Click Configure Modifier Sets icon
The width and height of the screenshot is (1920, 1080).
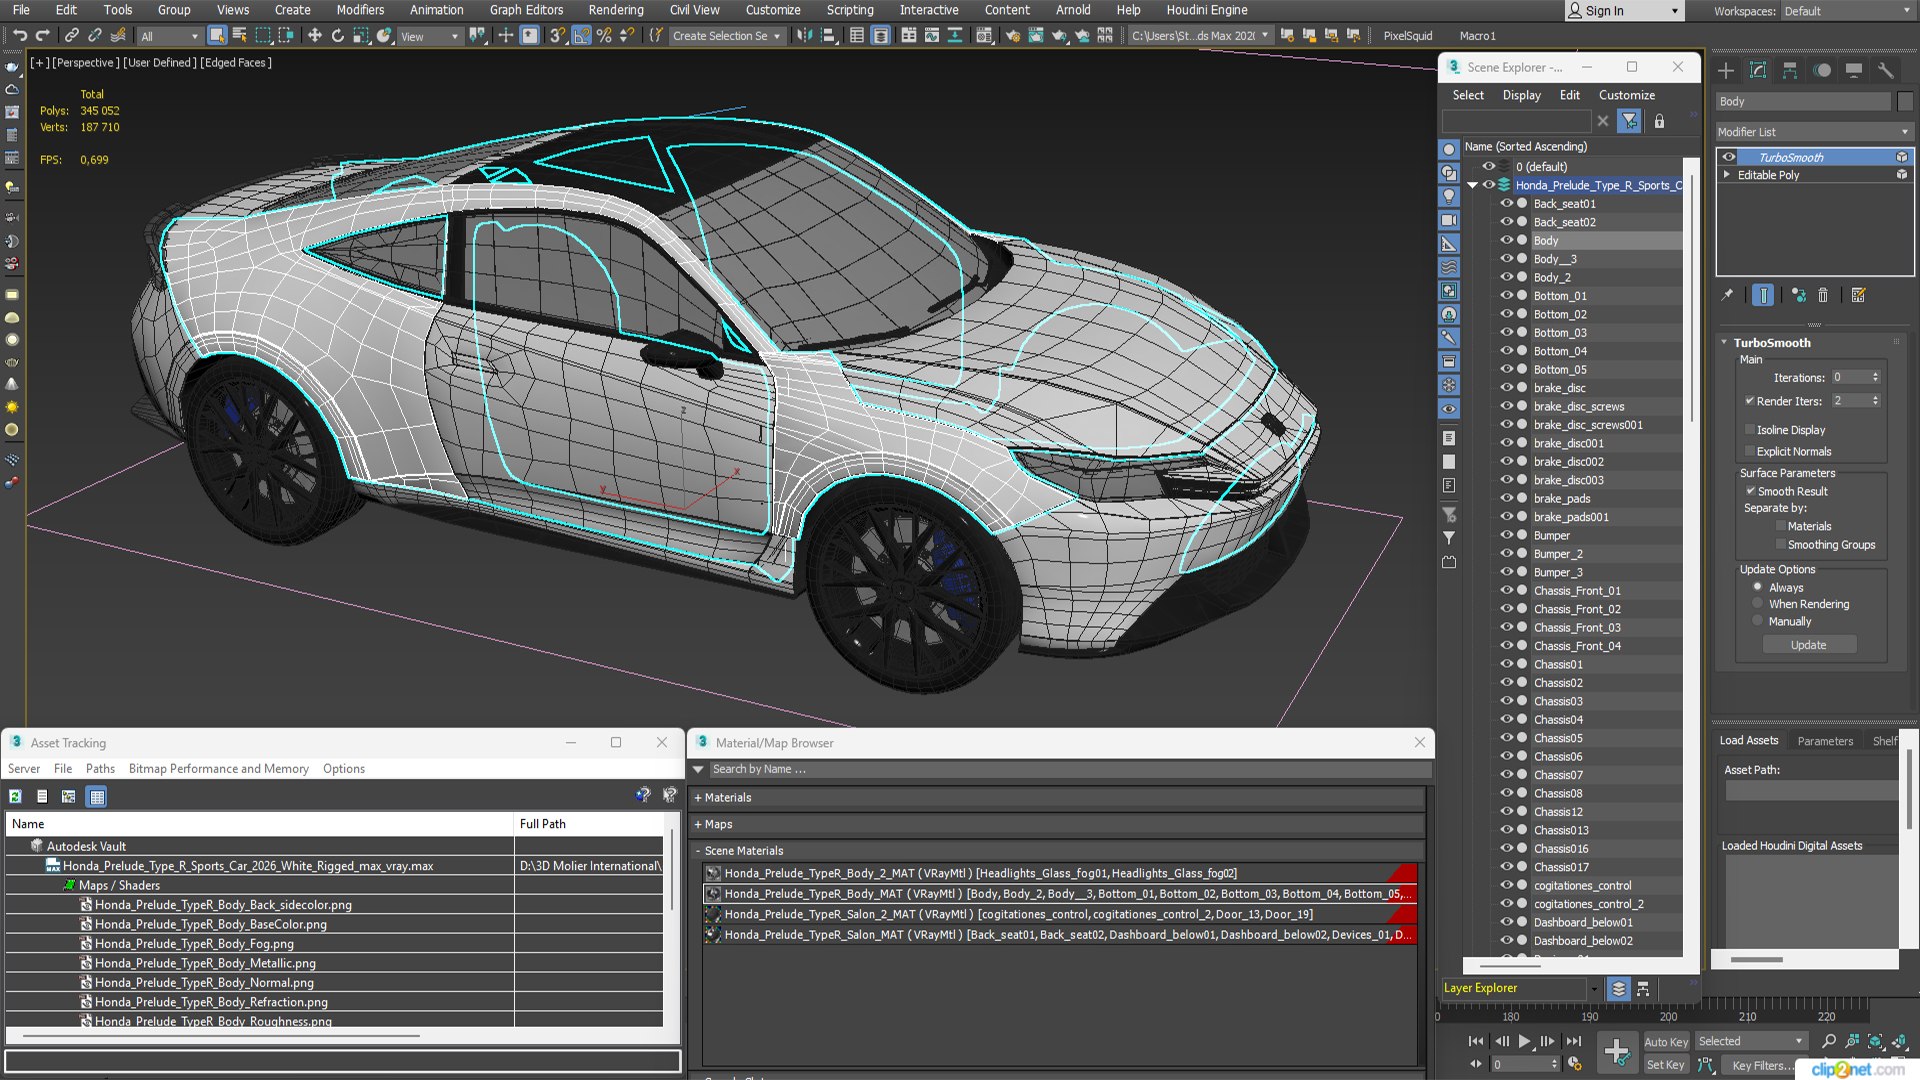1858,295
